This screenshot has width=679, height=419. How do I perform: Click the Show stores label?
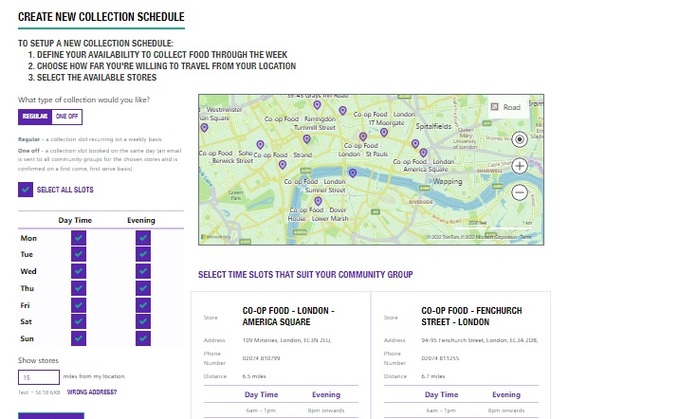(38, 360)
